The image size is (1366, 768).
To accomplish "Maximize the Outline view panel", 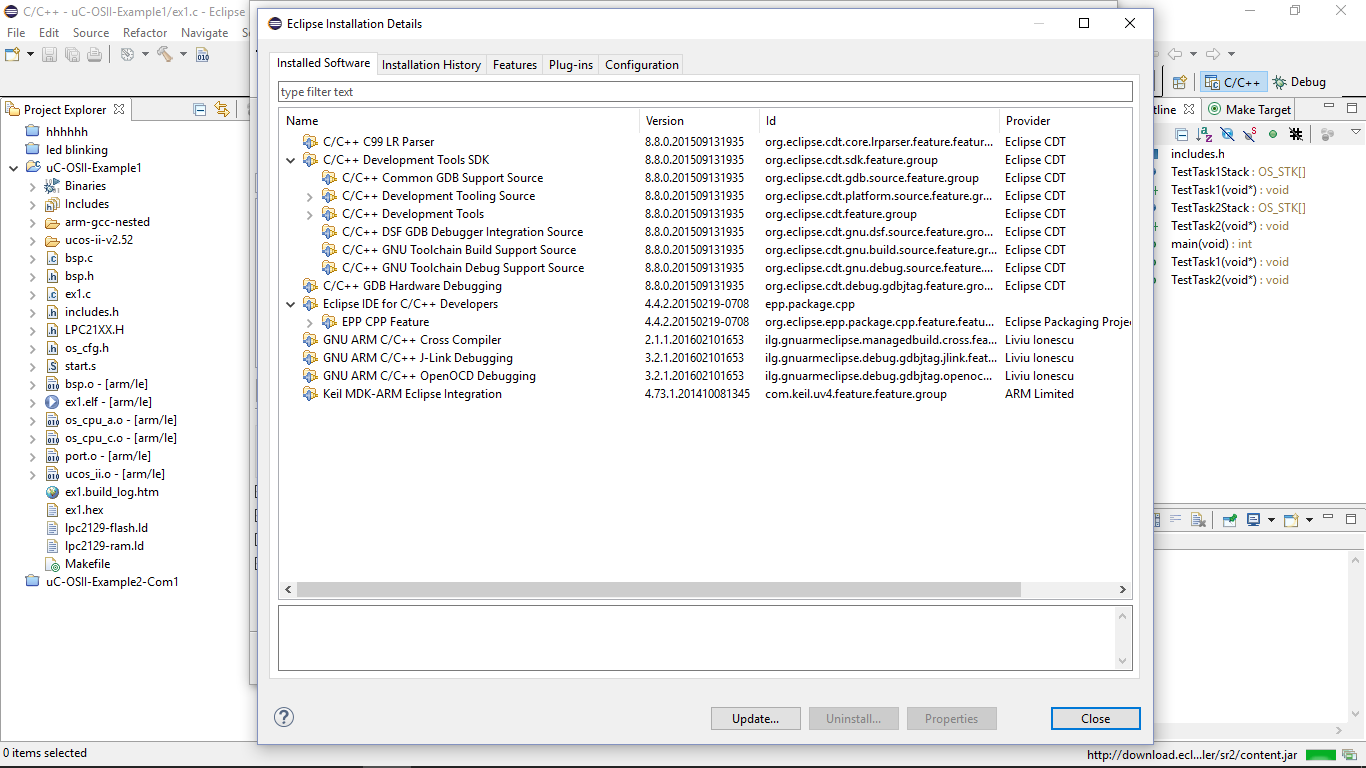I will 1352,108.
